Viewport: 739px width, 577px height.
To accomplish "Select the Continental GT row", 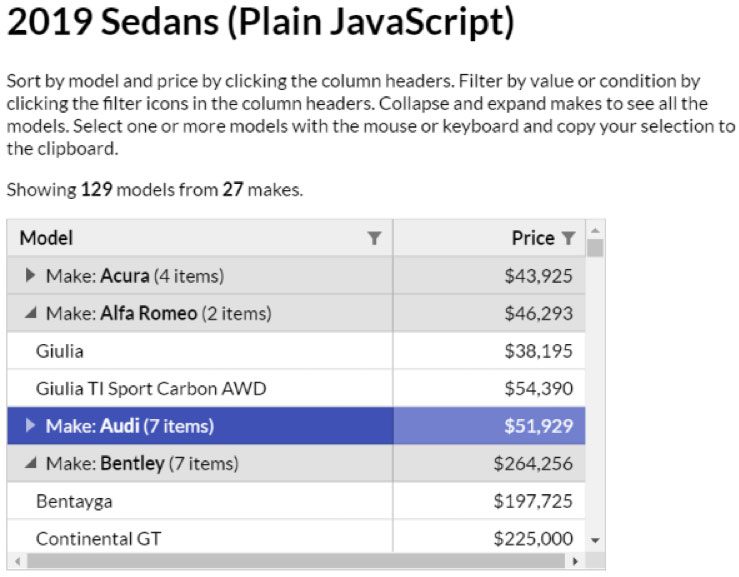I will [x=296, y=536].
